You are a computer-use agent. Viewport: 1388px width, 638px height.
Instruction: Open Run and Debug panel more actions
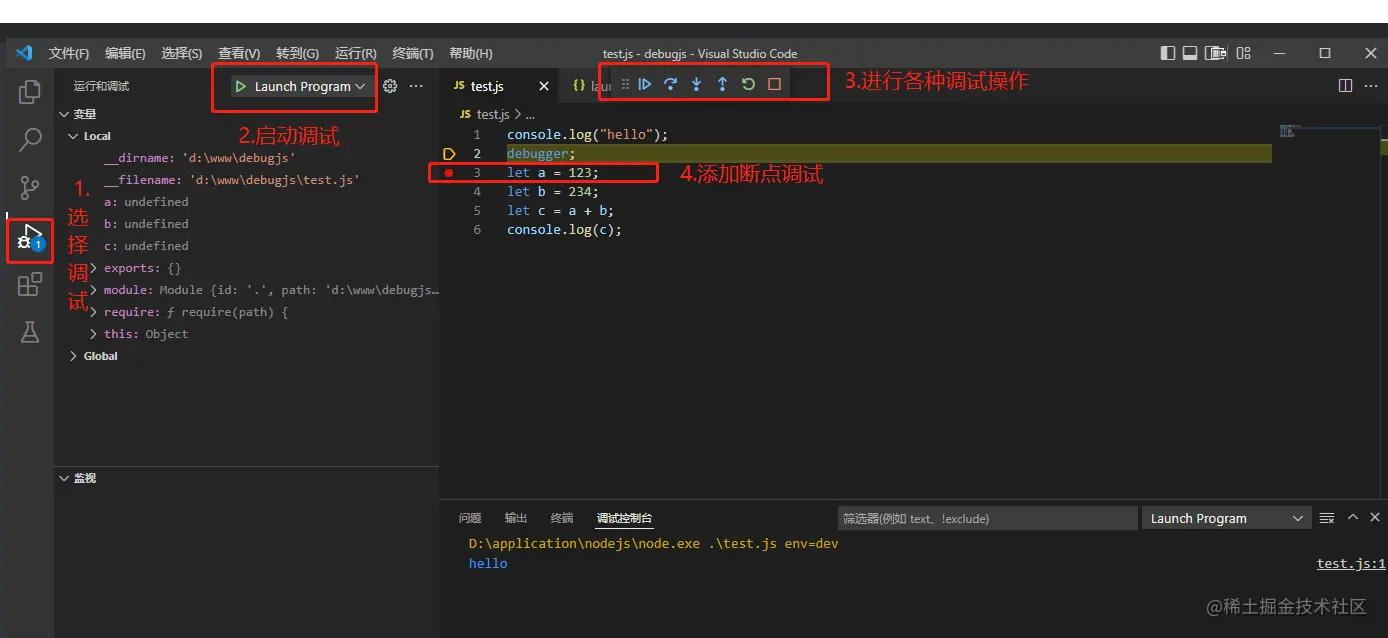(x=416, y=87)
